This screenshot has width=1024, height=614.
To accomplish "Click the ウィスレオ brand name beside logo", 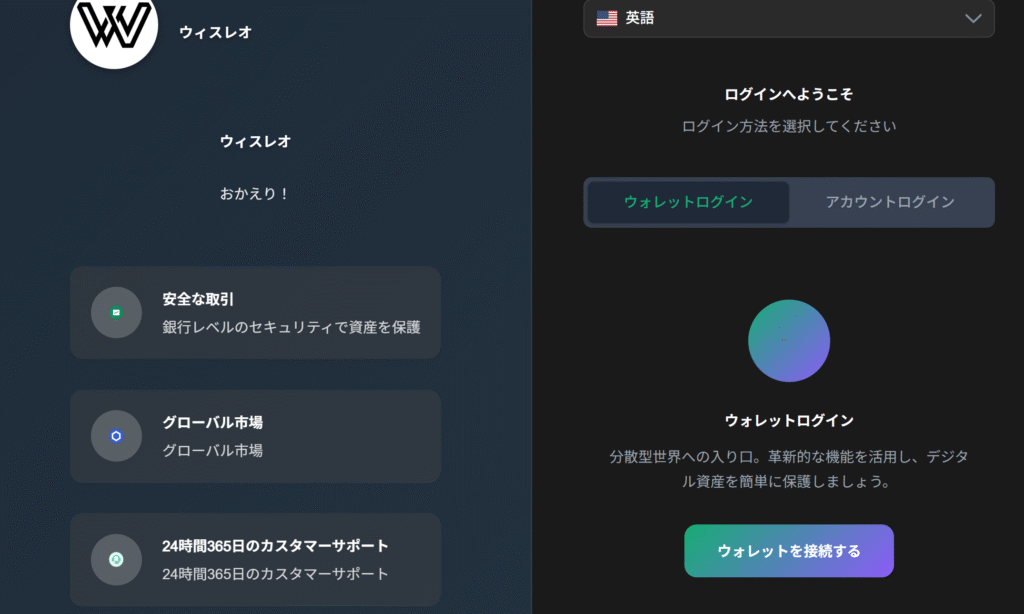I will (x=216, y=33).
